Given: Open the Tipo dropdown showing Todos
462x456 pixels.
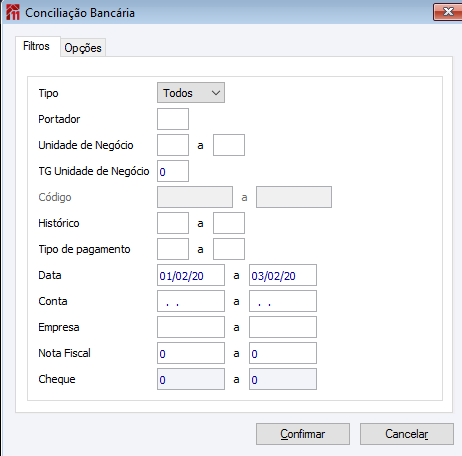Looking at the screenshot, I should pyautogui.click(x=191, y=93).
